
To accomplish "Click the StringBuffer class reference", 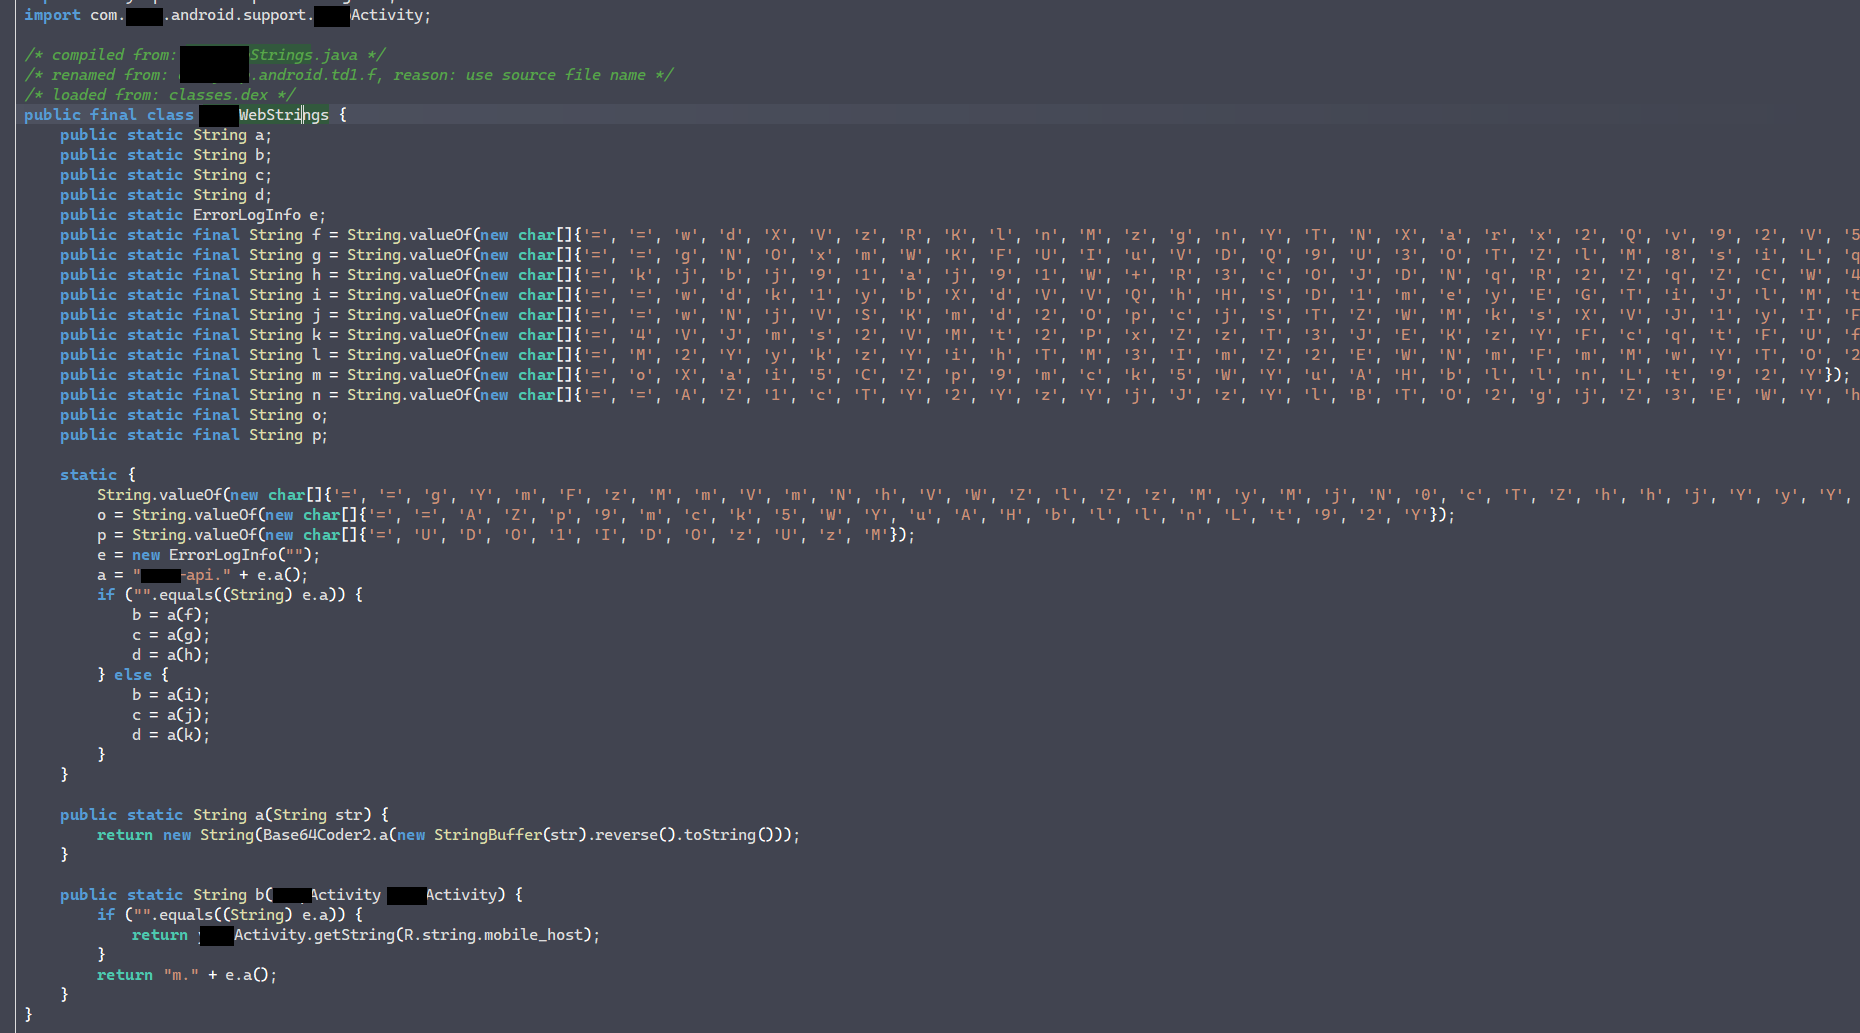I will pyautogui.click(x=488, y=835).
